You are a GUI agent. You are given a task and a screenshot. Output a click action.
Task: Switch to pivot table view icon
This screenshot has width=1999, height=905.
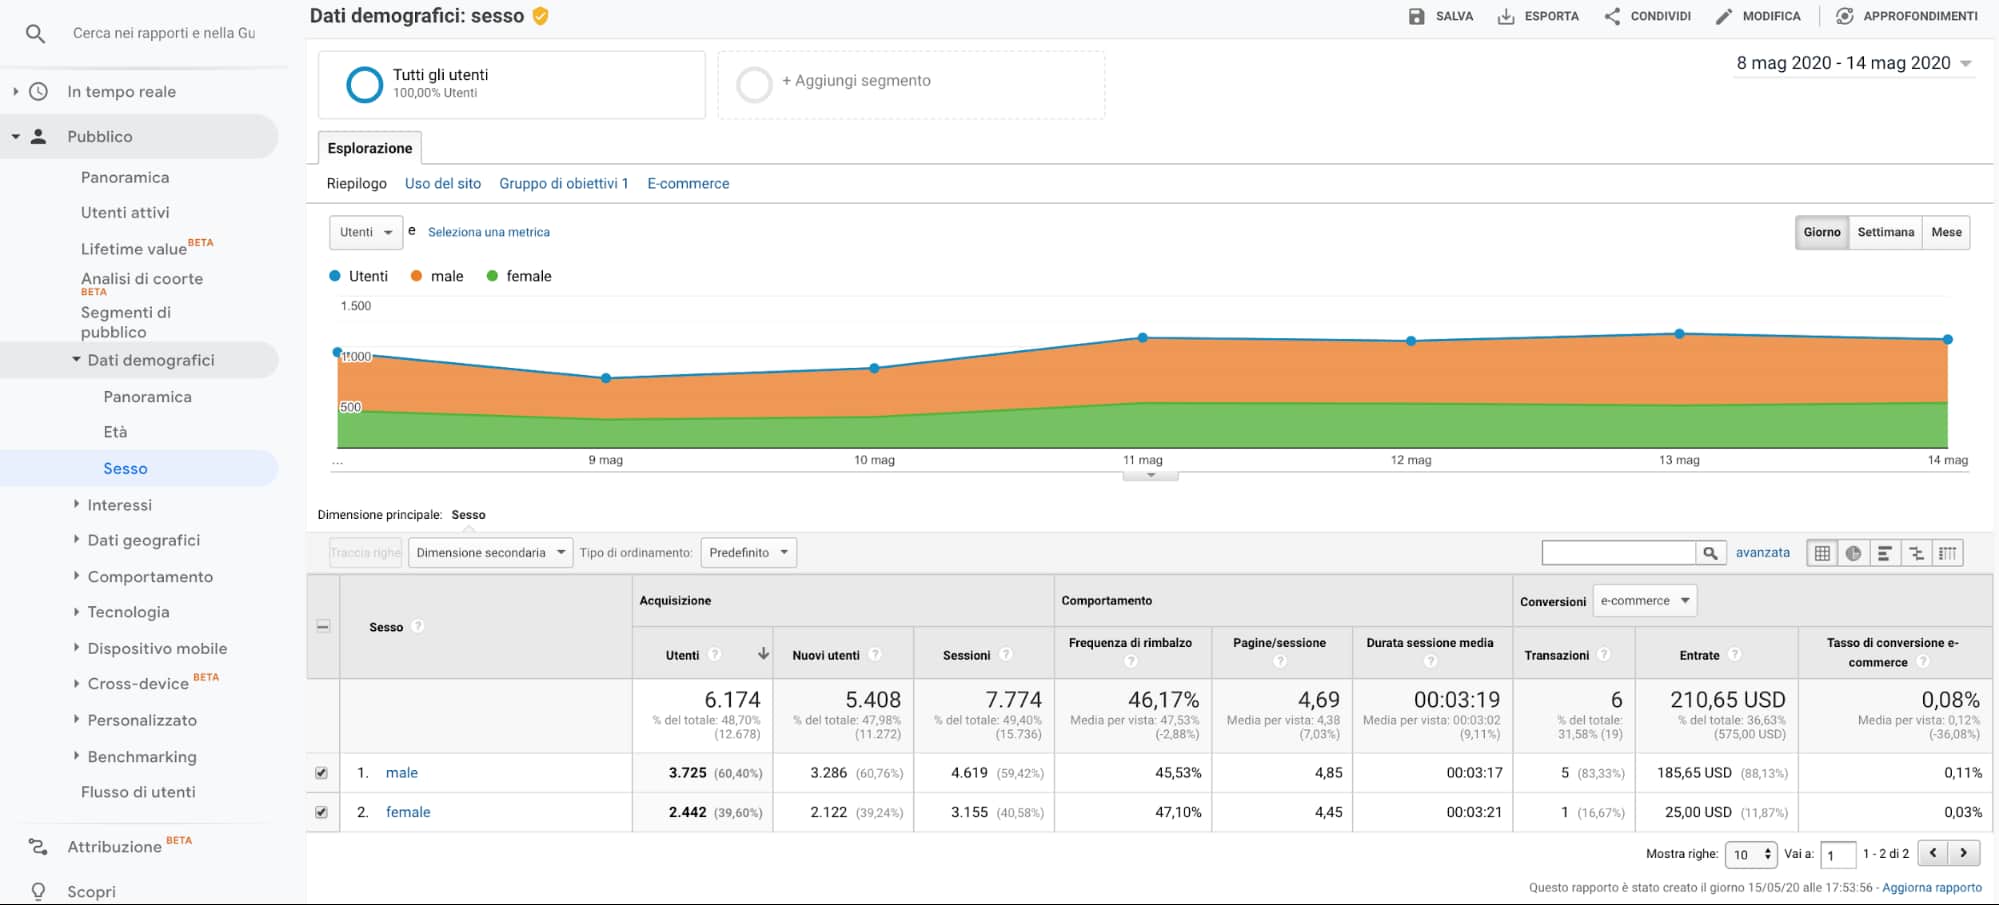pos(1947,553)
